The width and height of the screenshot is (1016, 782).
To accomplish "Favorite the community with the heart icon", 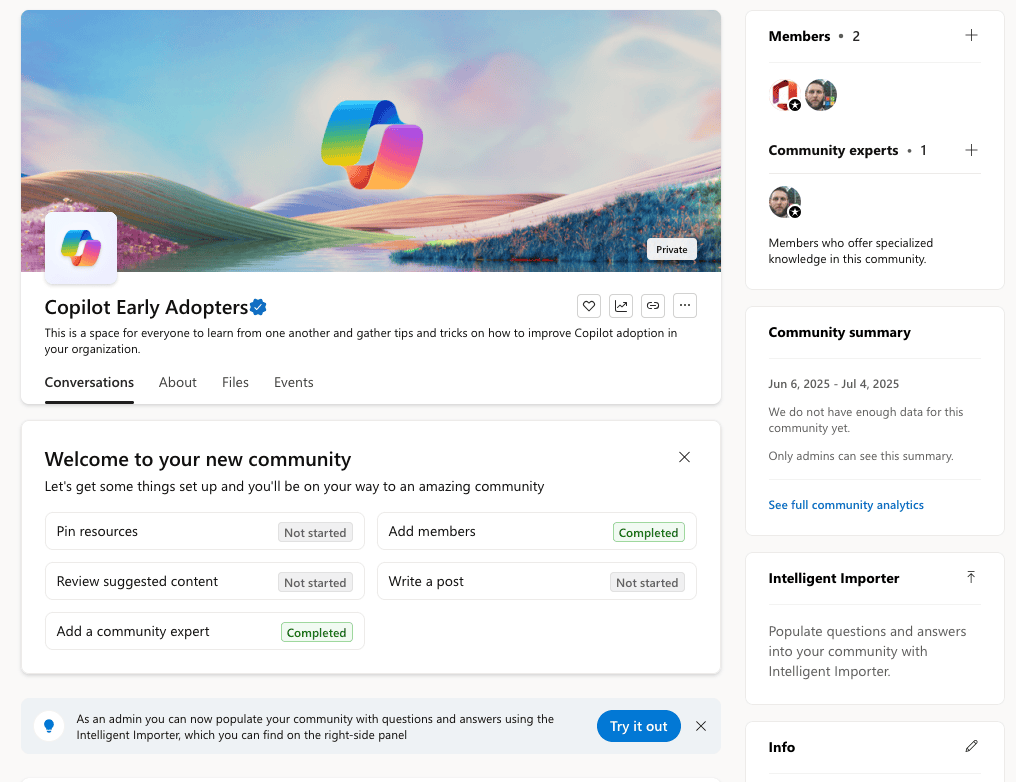I will (x=588, y=306).
